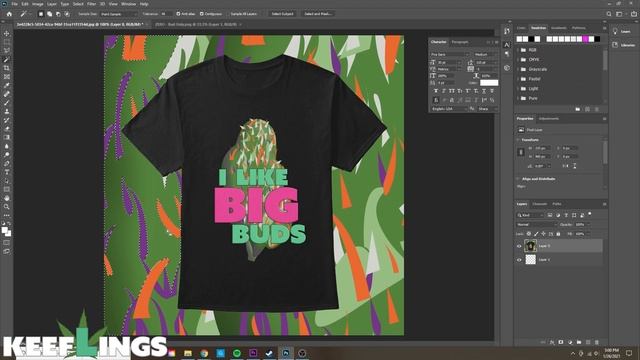Expand the Grayscale swatch folder

518,69
